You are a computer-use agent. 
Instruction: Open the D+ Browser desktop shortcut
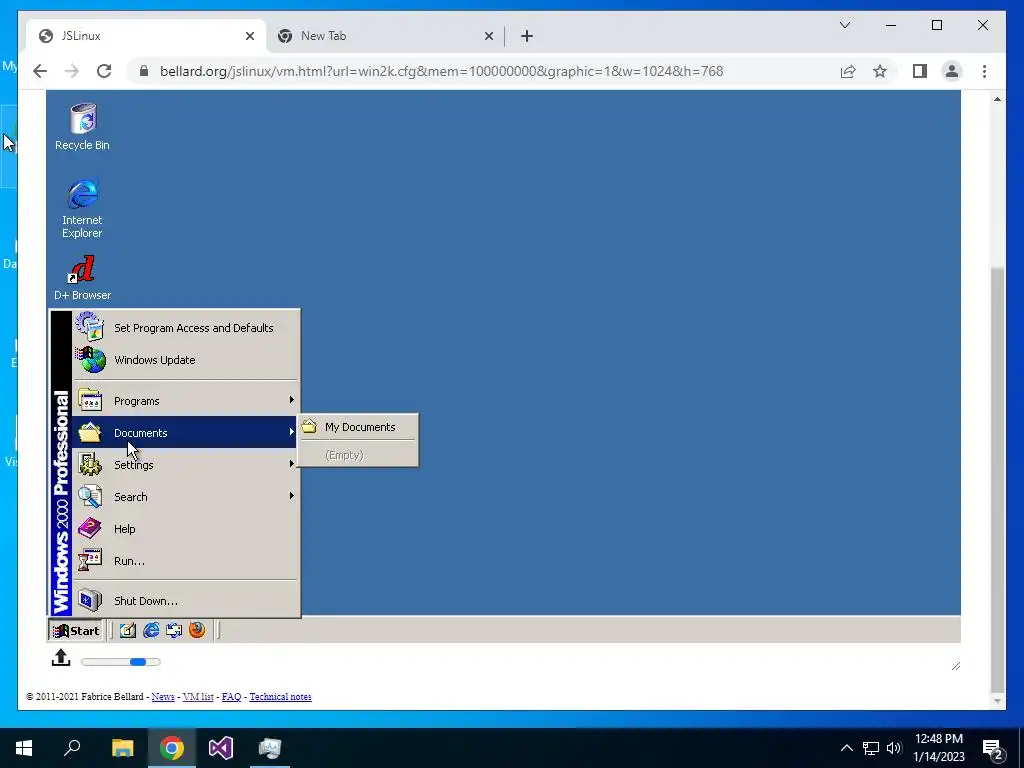82,278
